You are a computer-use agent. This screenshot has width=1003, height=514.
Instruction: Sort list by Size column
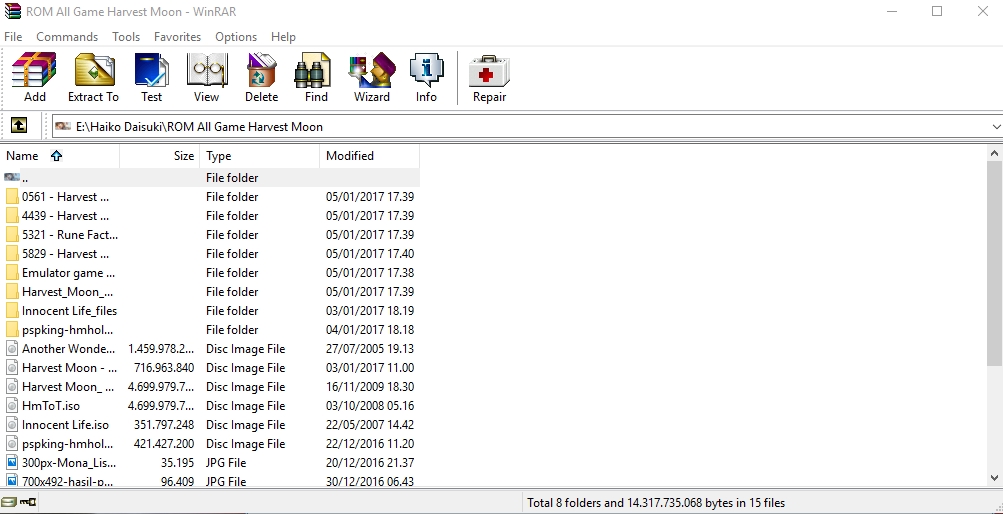tap(159, 155)
